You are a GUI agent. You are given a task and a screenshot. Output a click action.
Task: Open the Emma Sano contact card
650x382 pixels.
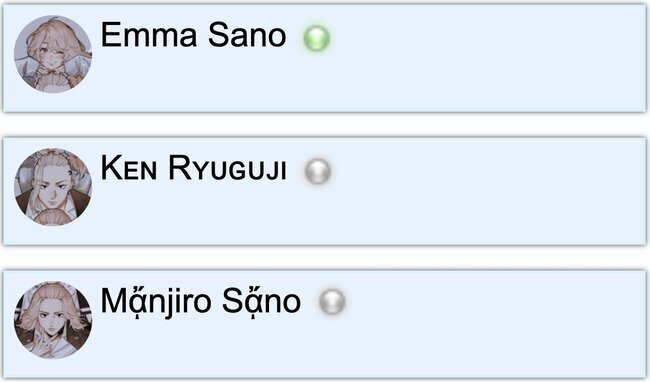[324, 58]
